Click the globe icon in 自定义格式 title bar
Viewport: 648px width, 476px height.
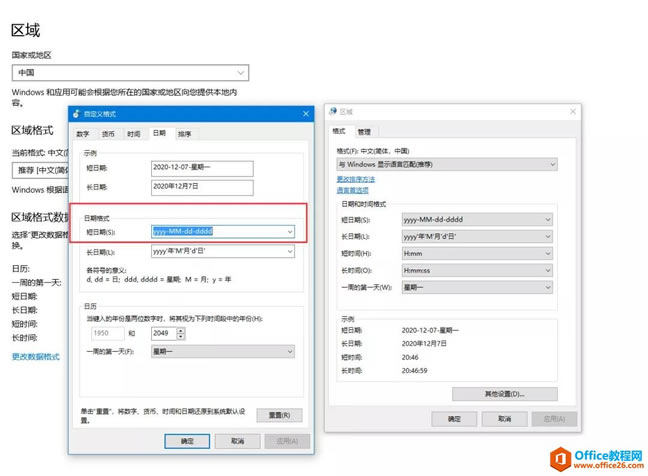tap(76, 114)
